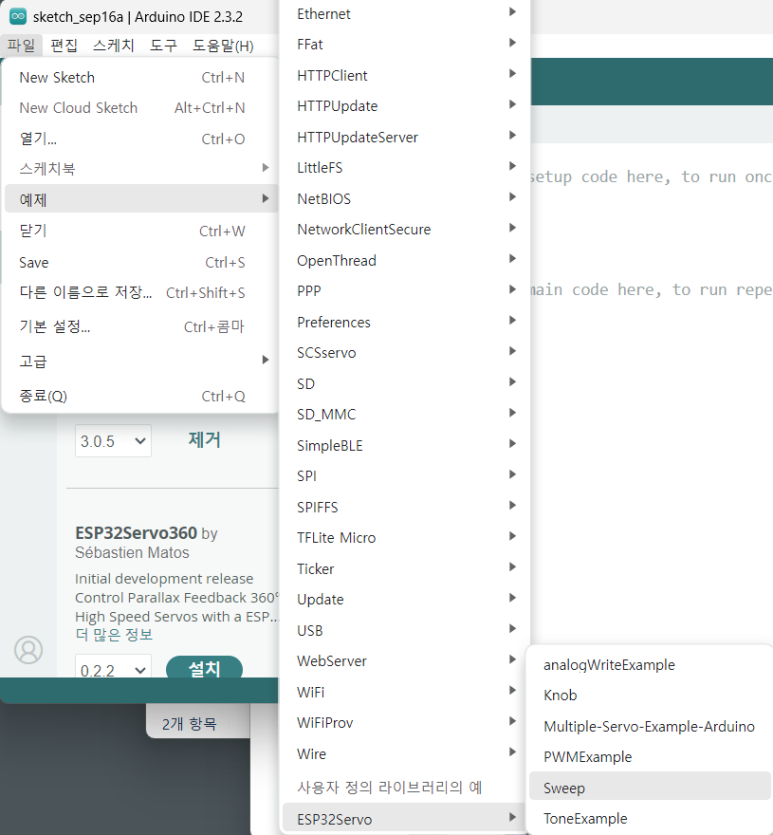
Task: Open the Preferences library examples entry
Action: 405,322
